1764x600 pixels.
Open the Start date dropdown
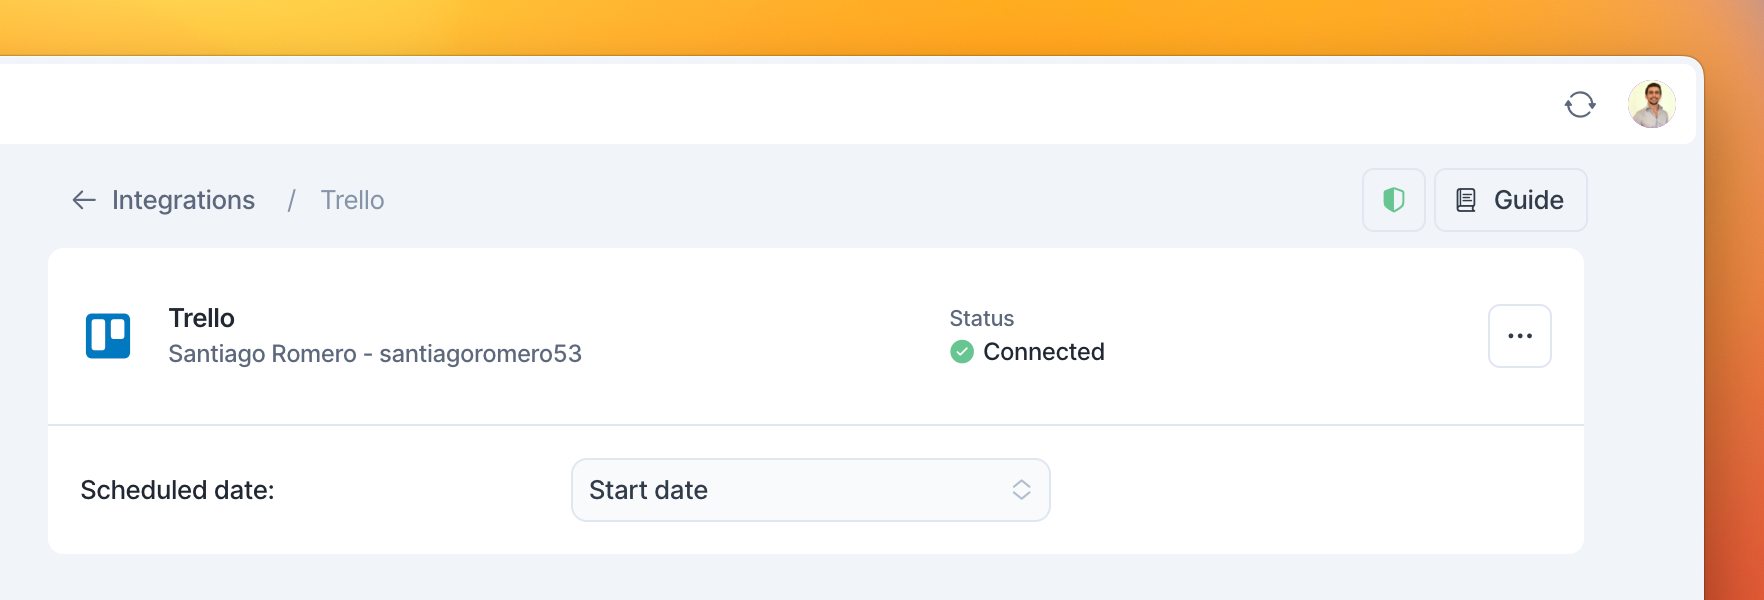pos(811,490)
